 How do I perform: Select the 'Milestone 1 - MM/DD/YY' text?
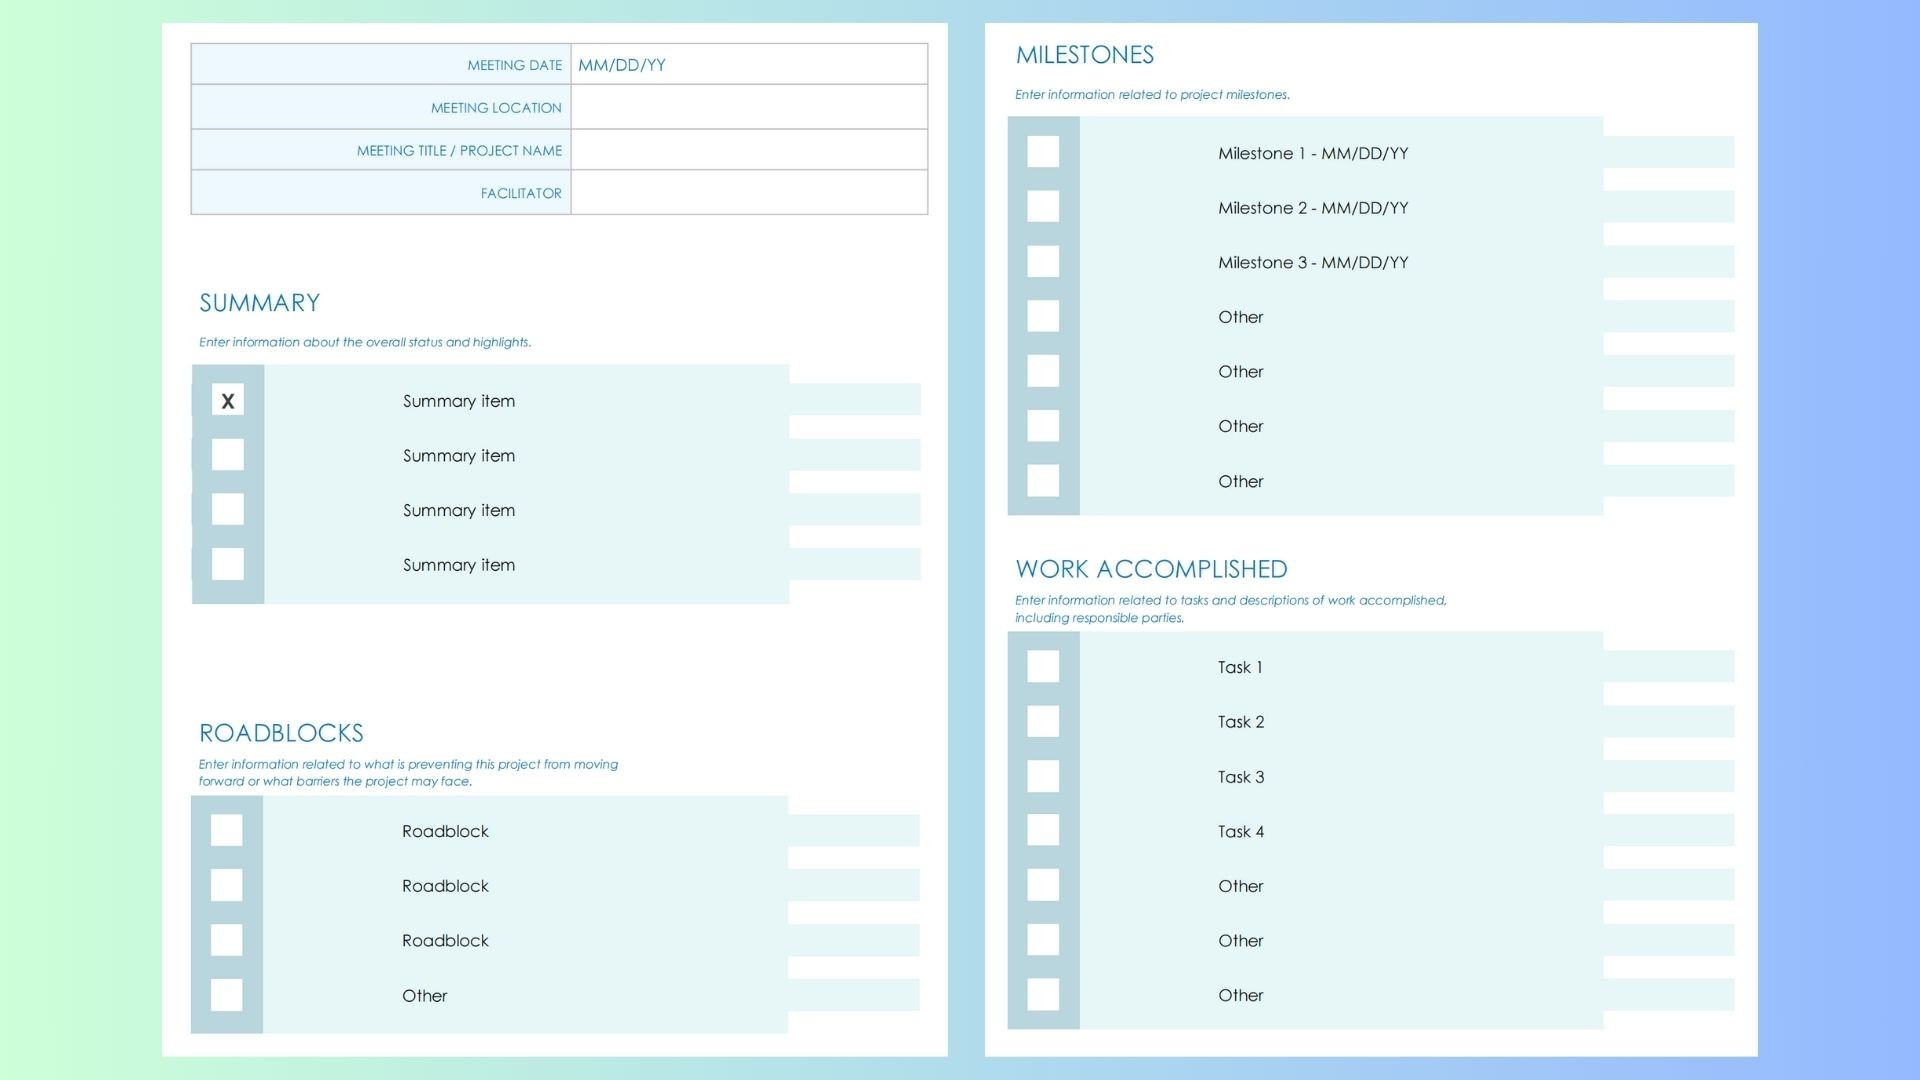coord(1313,153)
